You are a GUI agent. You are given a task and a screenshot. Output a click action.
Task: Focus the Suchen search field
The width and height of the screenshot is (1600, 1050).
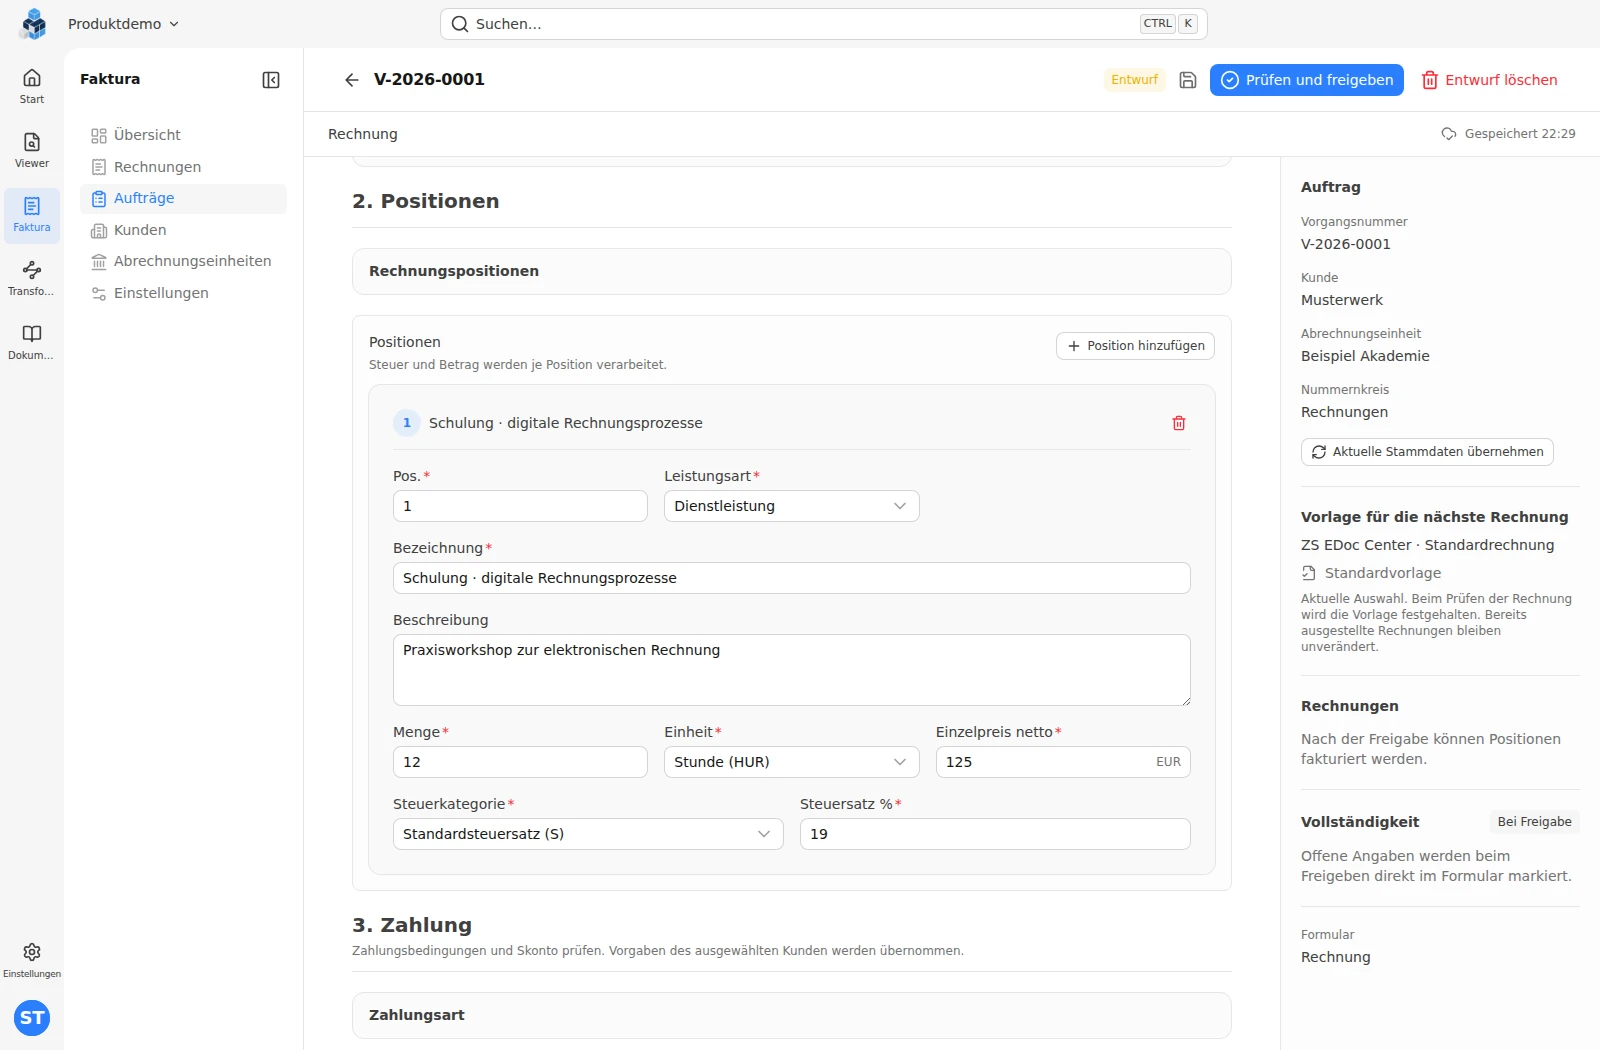824,24
